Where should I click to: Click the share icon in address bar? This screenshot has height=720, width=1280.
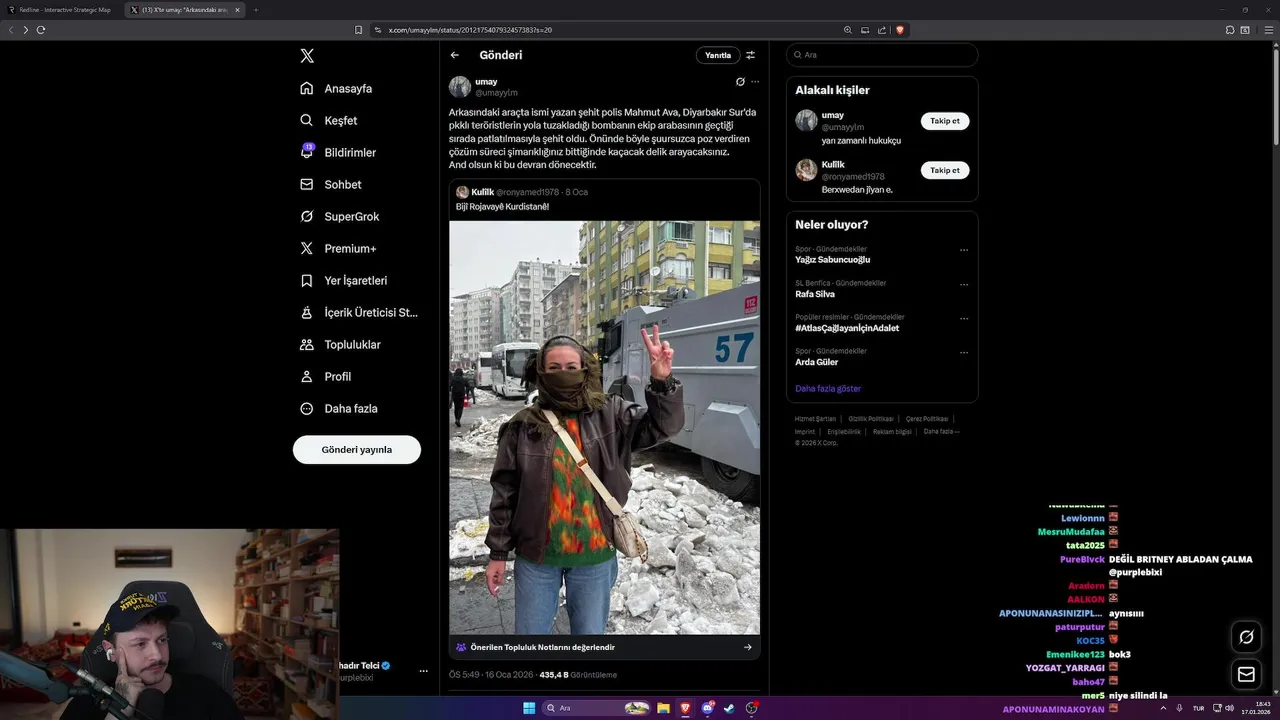[881, 30]
